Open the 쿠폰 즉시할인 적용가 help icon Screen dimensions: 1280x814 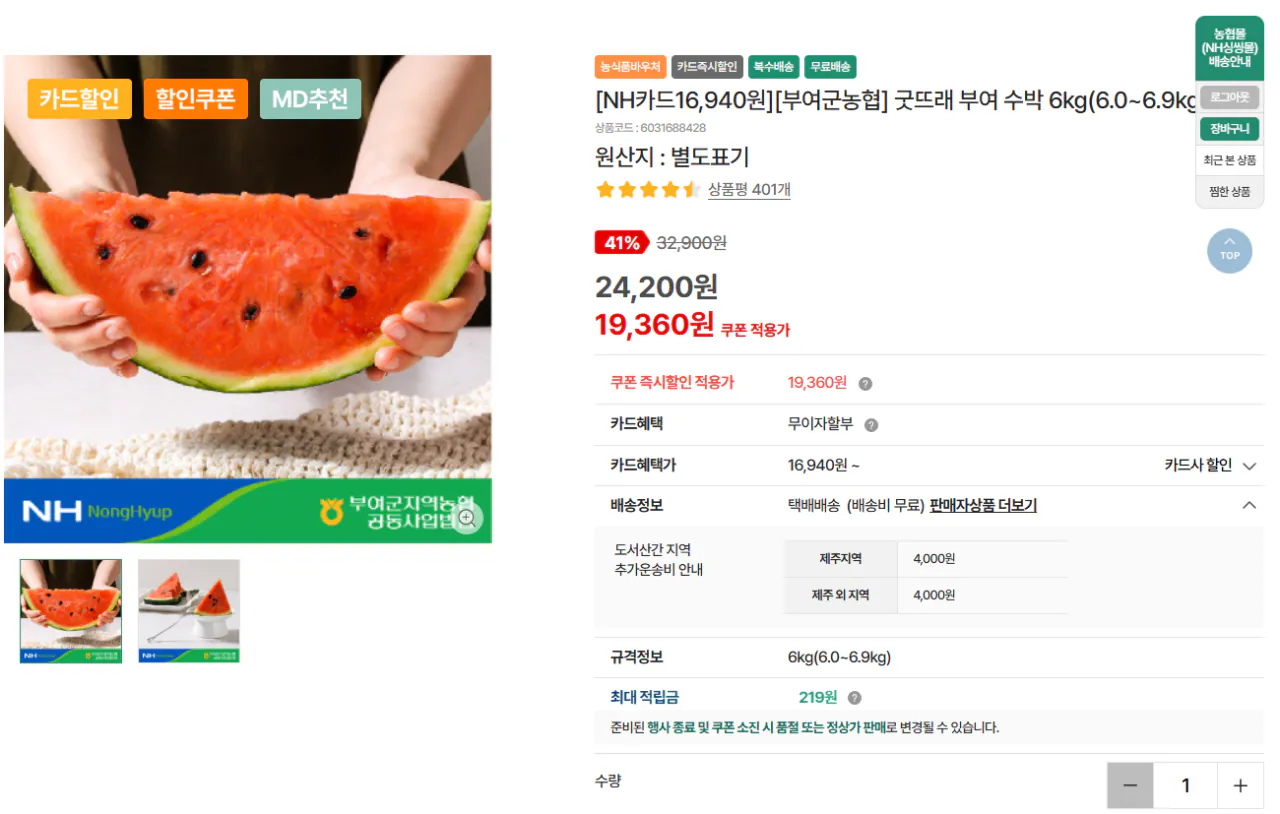866,382
